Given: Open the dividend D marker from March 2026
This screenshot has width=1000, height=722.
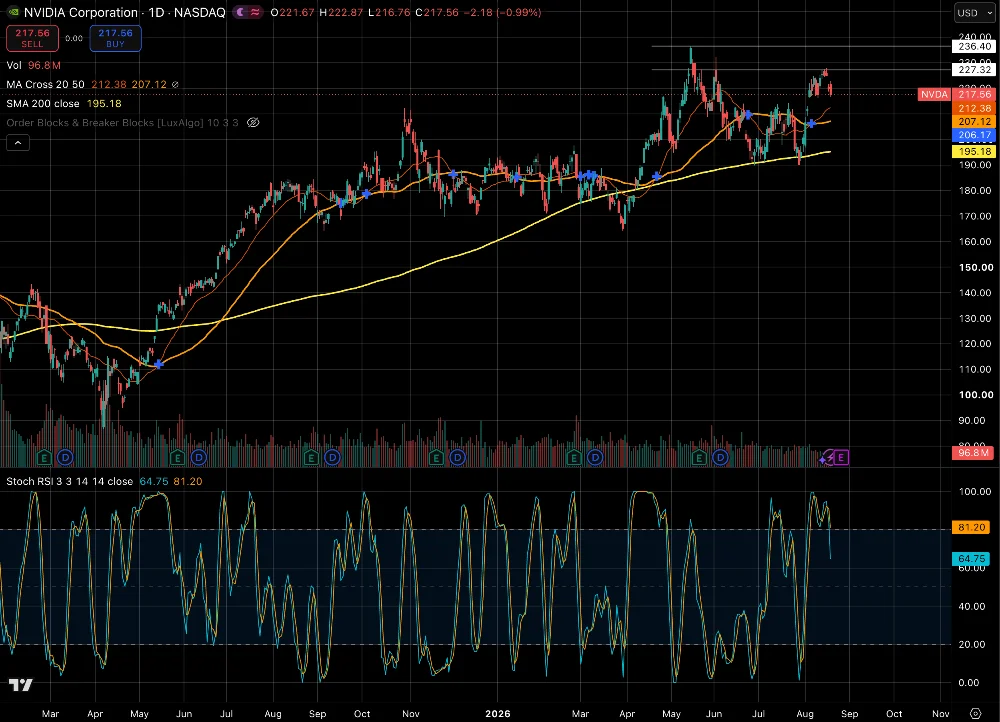Looking at the screenshot, I should coord(595,457).
